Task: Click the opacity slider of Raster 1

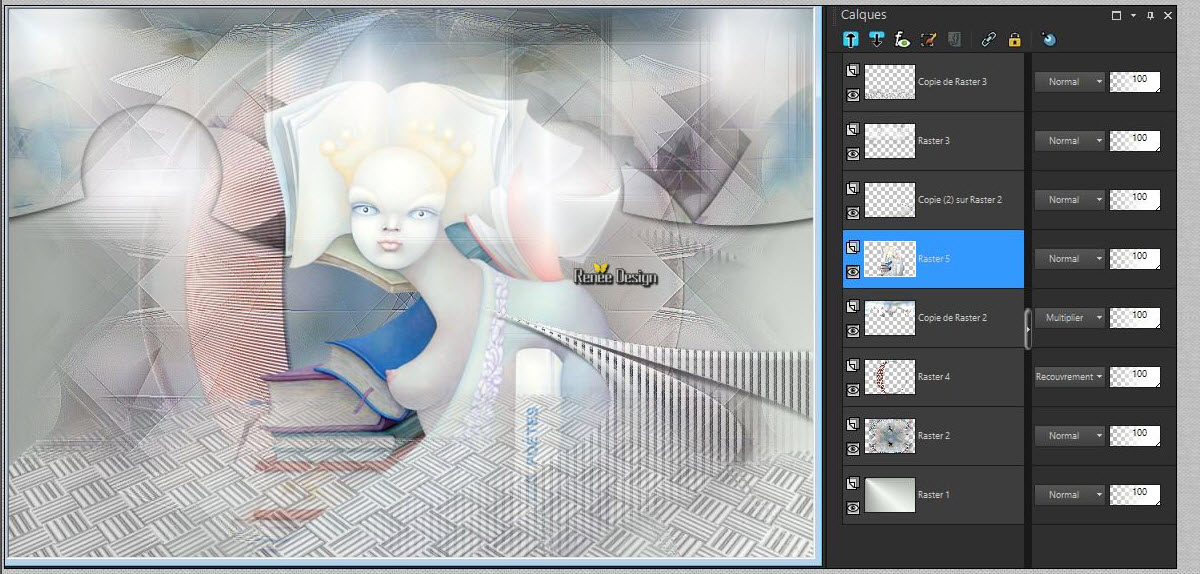Action: tap(1135, 495)
